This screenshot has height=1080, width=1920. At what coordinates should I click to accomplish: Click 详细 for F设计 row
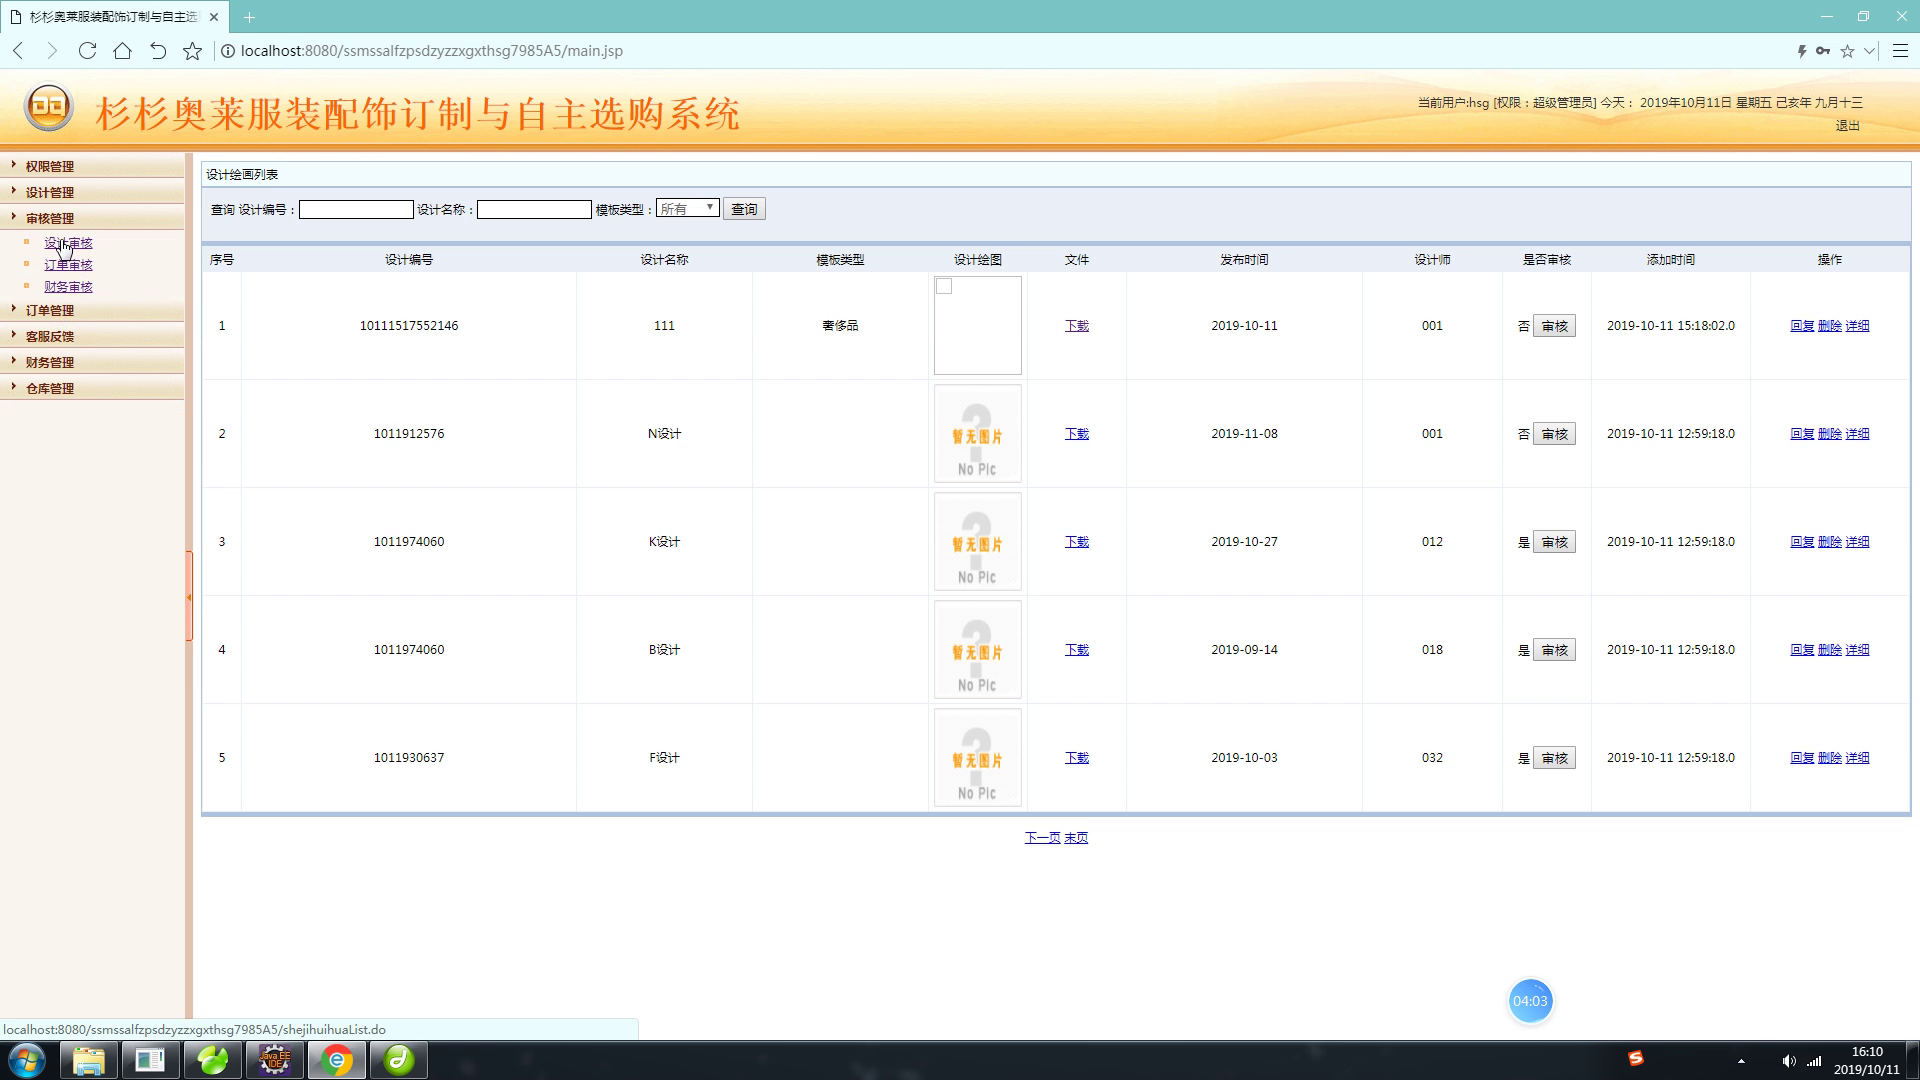(1858, 758)
